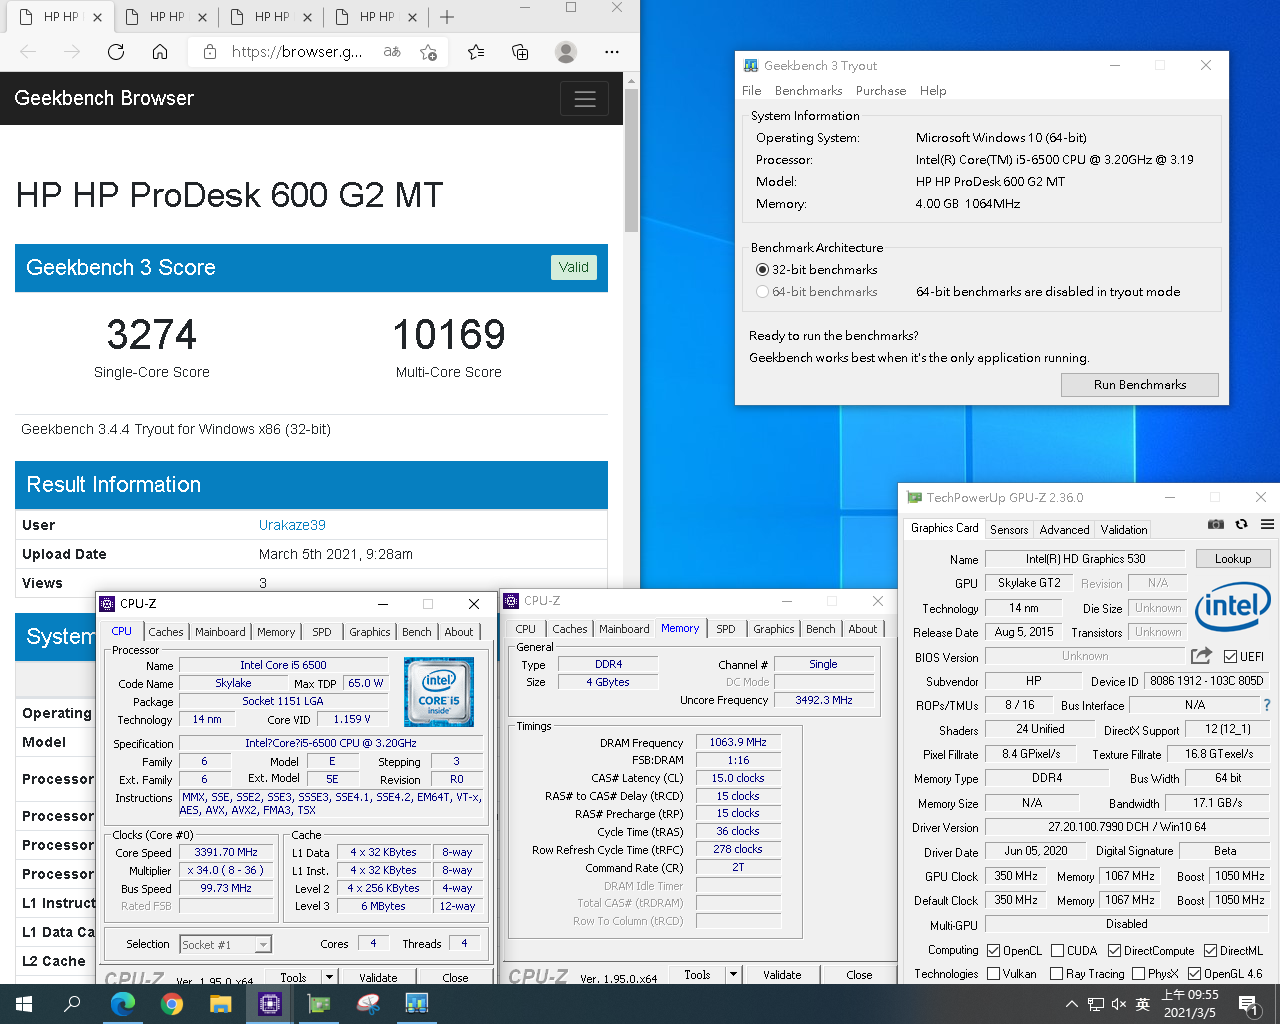Click the Valid badge on Geekbench score

coord(574,267)
